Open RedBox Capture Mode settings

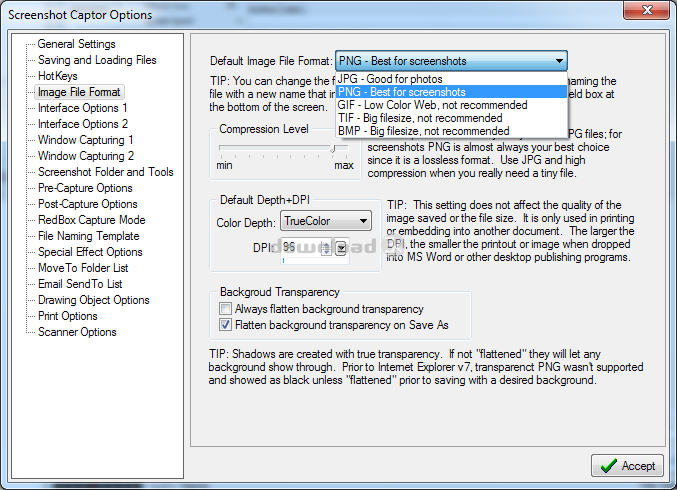pyautogui.click(x=92, y=220)
